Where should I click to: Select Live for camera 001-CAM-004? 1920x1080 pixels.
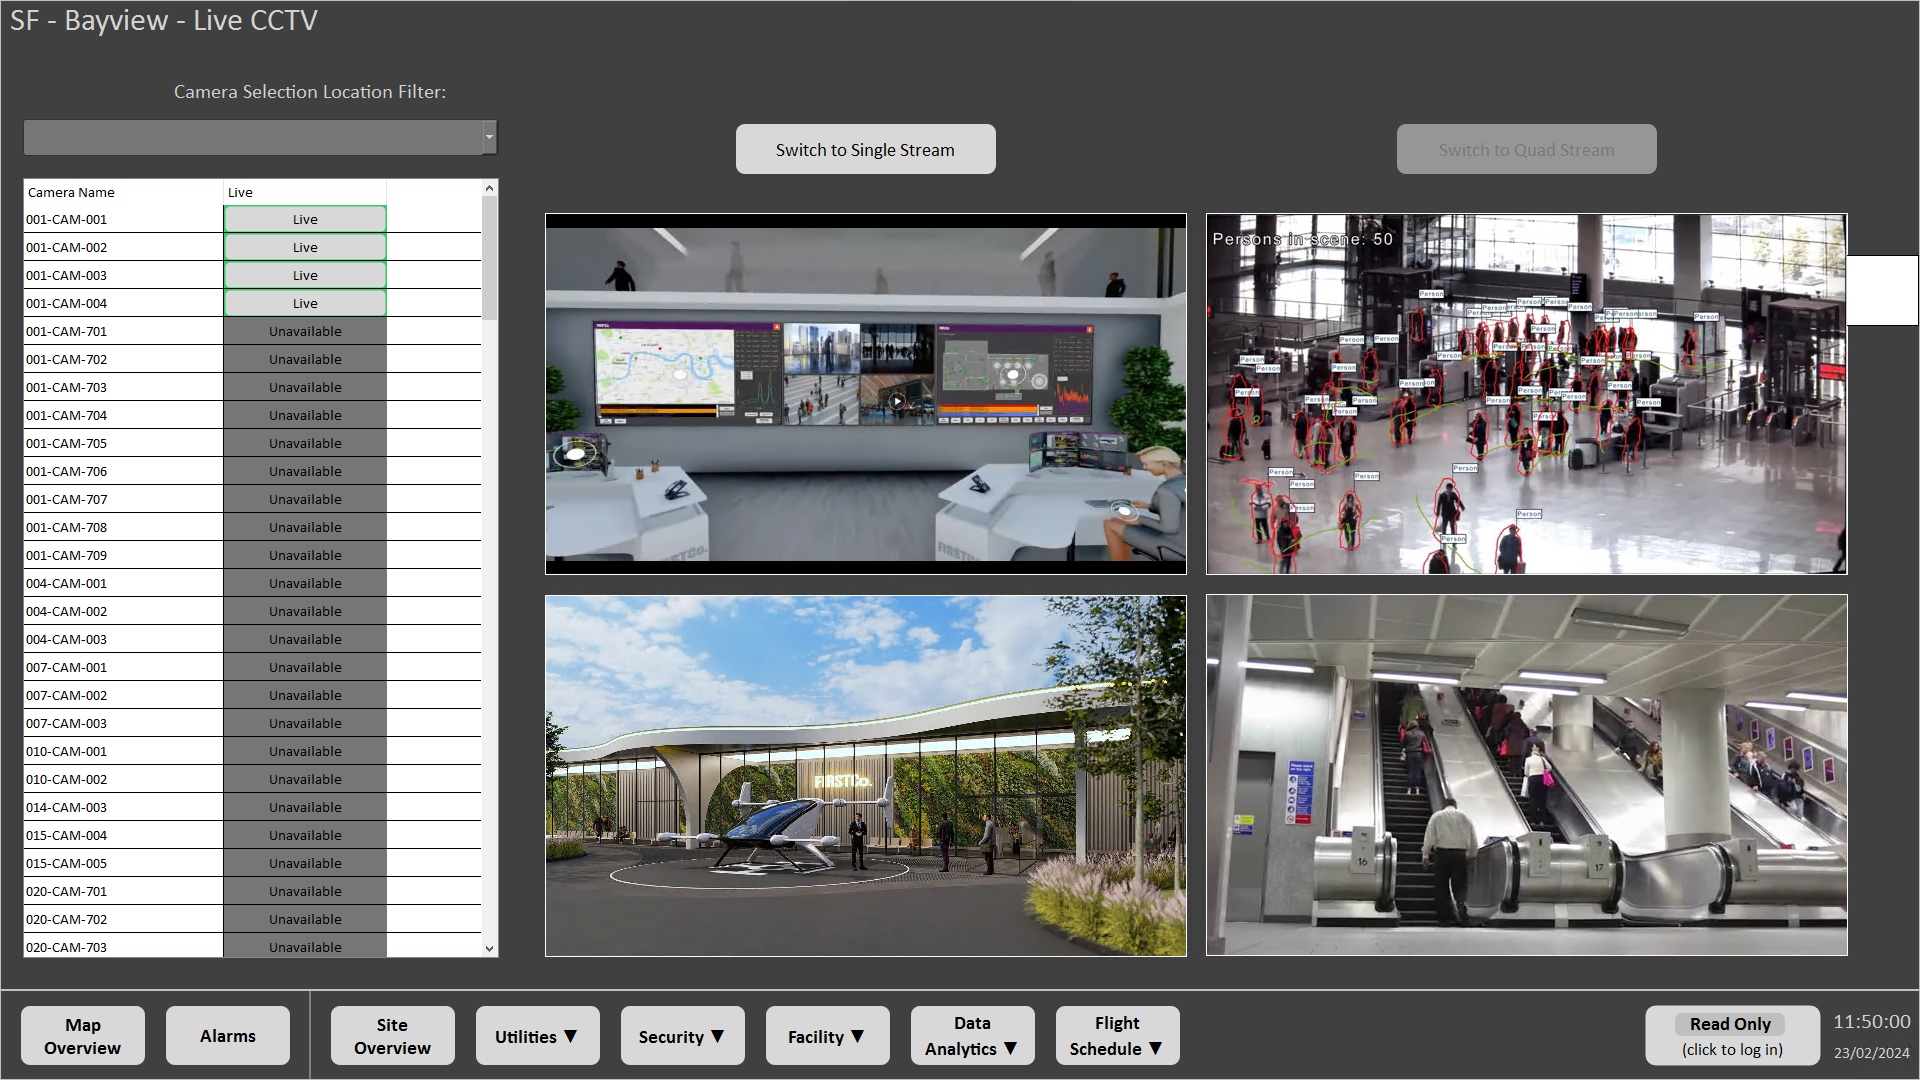(x=304, y=302)
